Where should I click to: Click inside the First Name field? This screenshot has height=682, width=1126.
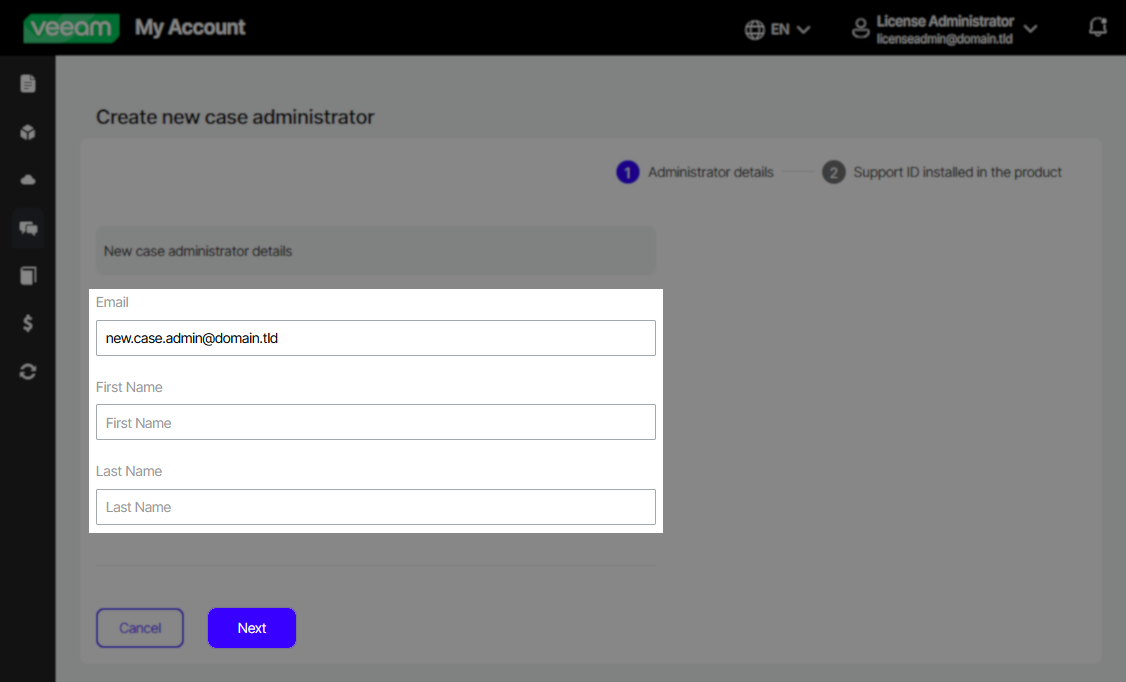point(375,422)
